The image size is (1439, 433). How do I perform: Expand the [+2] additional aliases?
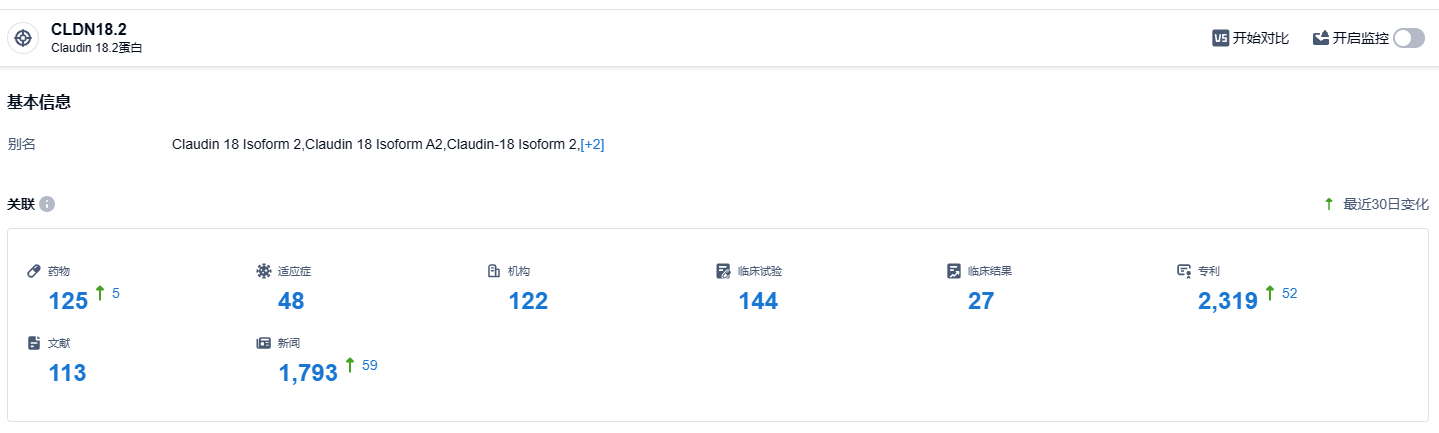(592, 144)
